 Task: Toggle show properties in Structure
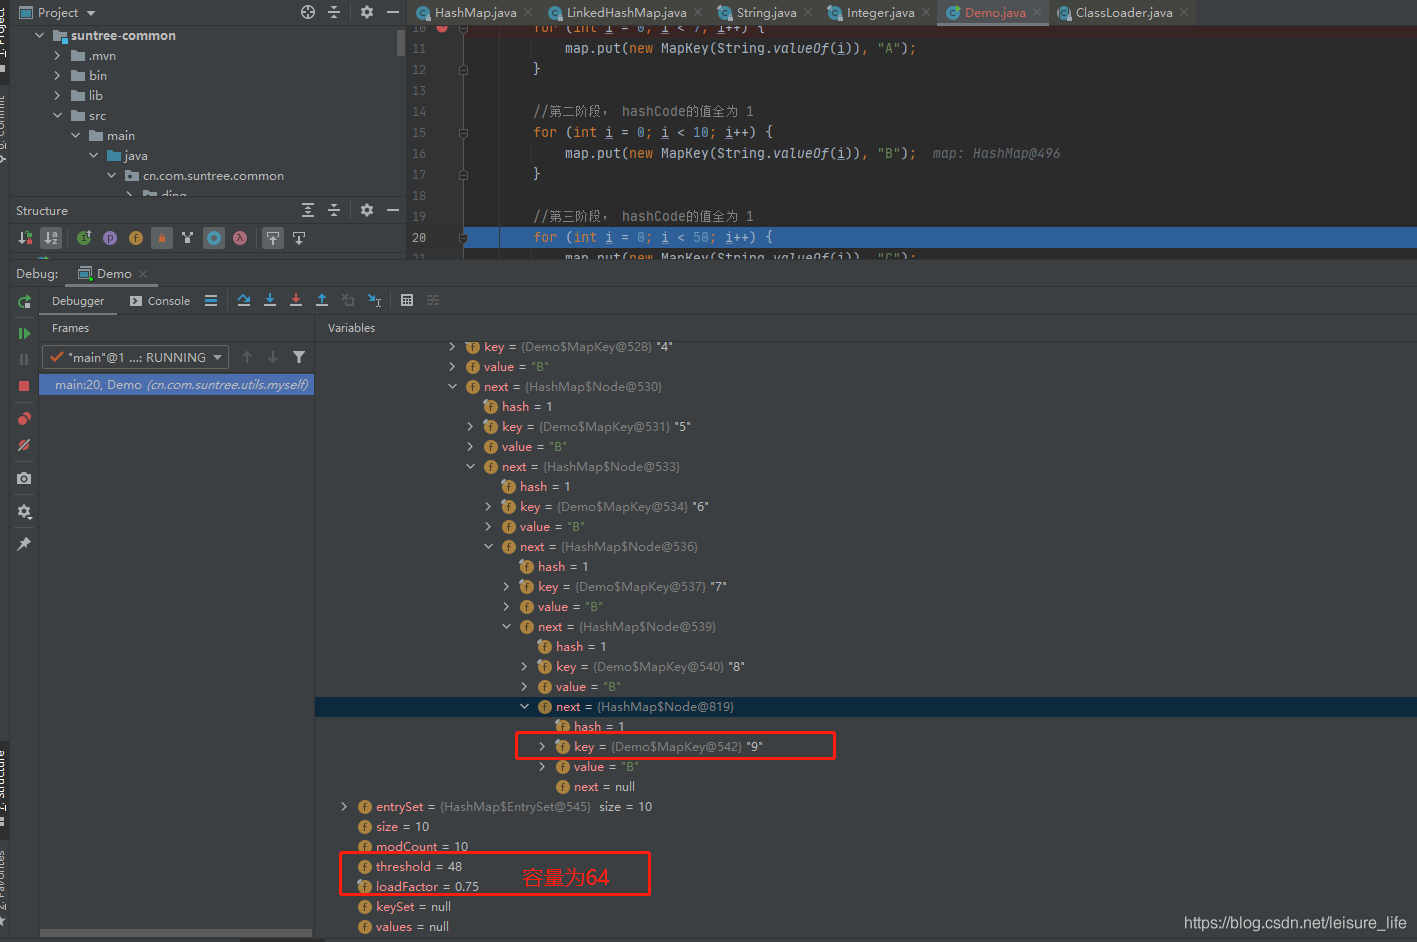pyautogui.click(x=110, y=238)
